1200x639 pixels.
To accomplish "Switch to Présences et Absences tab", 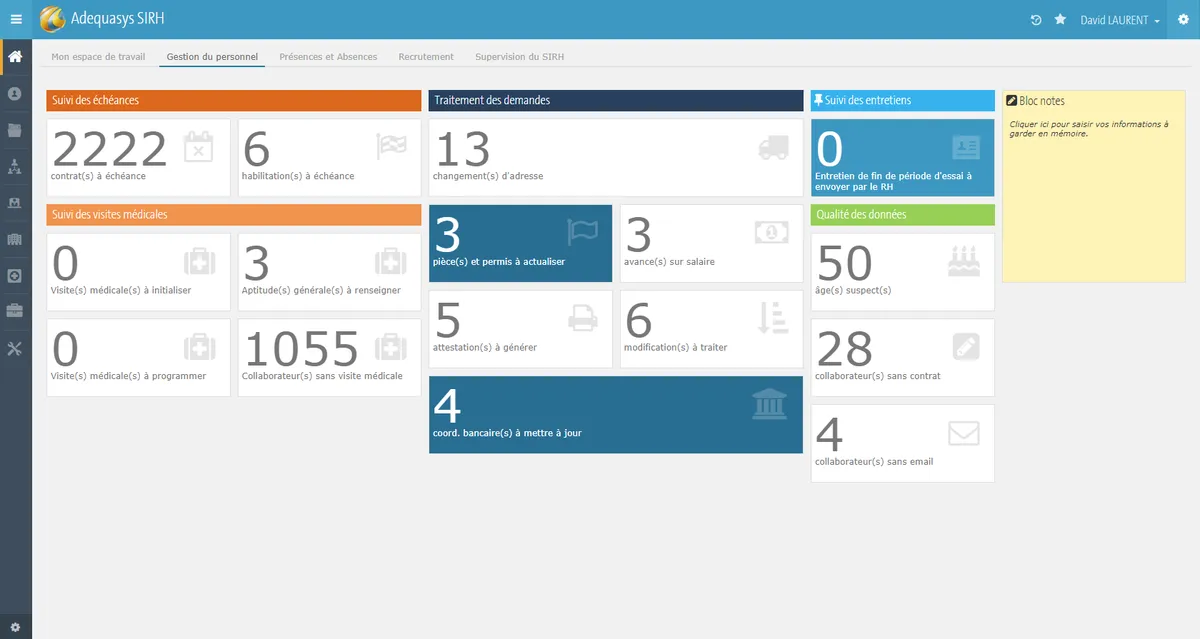I will point(328,57).
